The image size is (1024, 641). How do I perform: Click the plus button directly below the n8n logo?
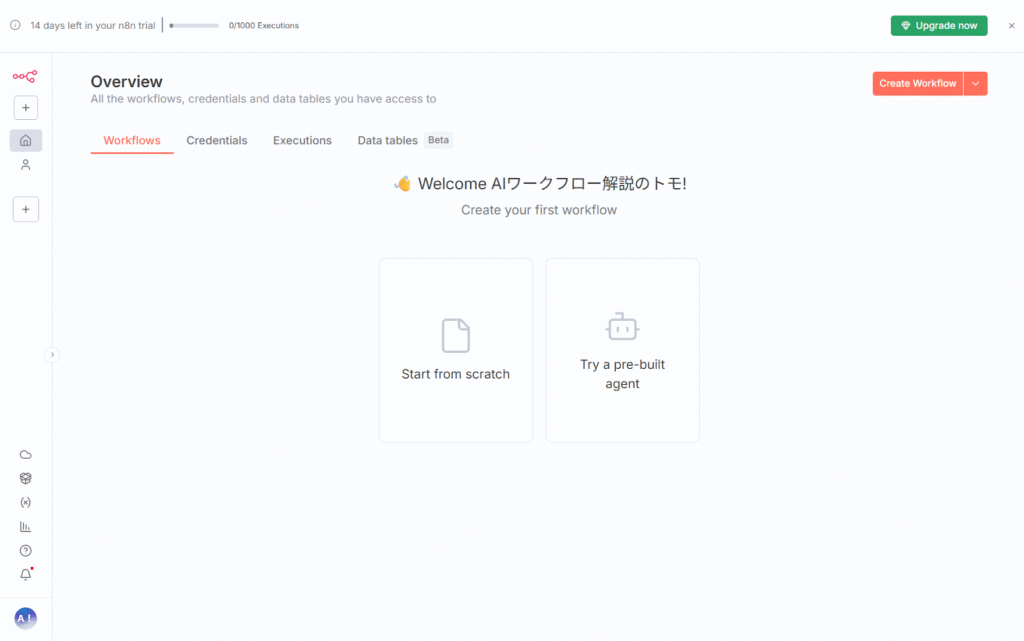26,107
